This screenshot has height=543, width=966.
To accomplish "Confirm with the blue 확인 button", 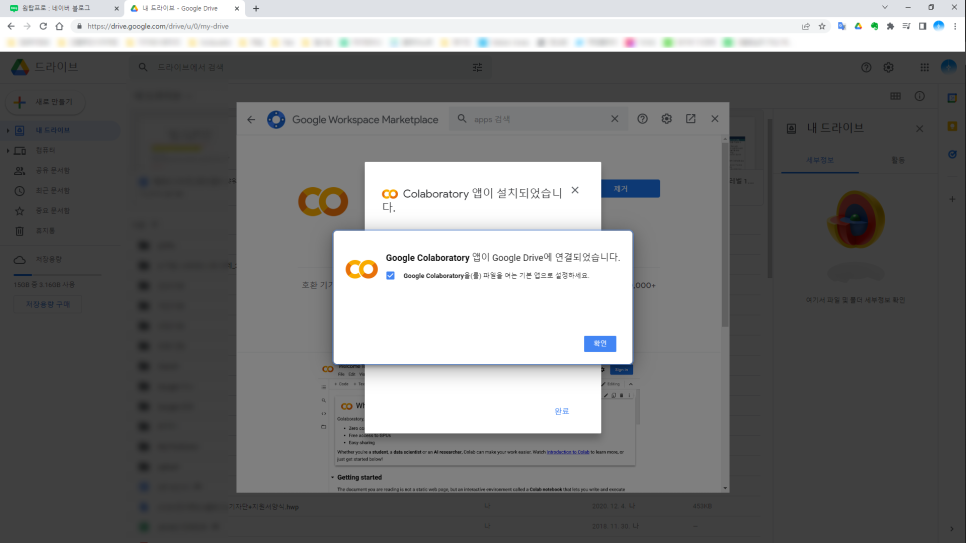I will pos(599,343).
